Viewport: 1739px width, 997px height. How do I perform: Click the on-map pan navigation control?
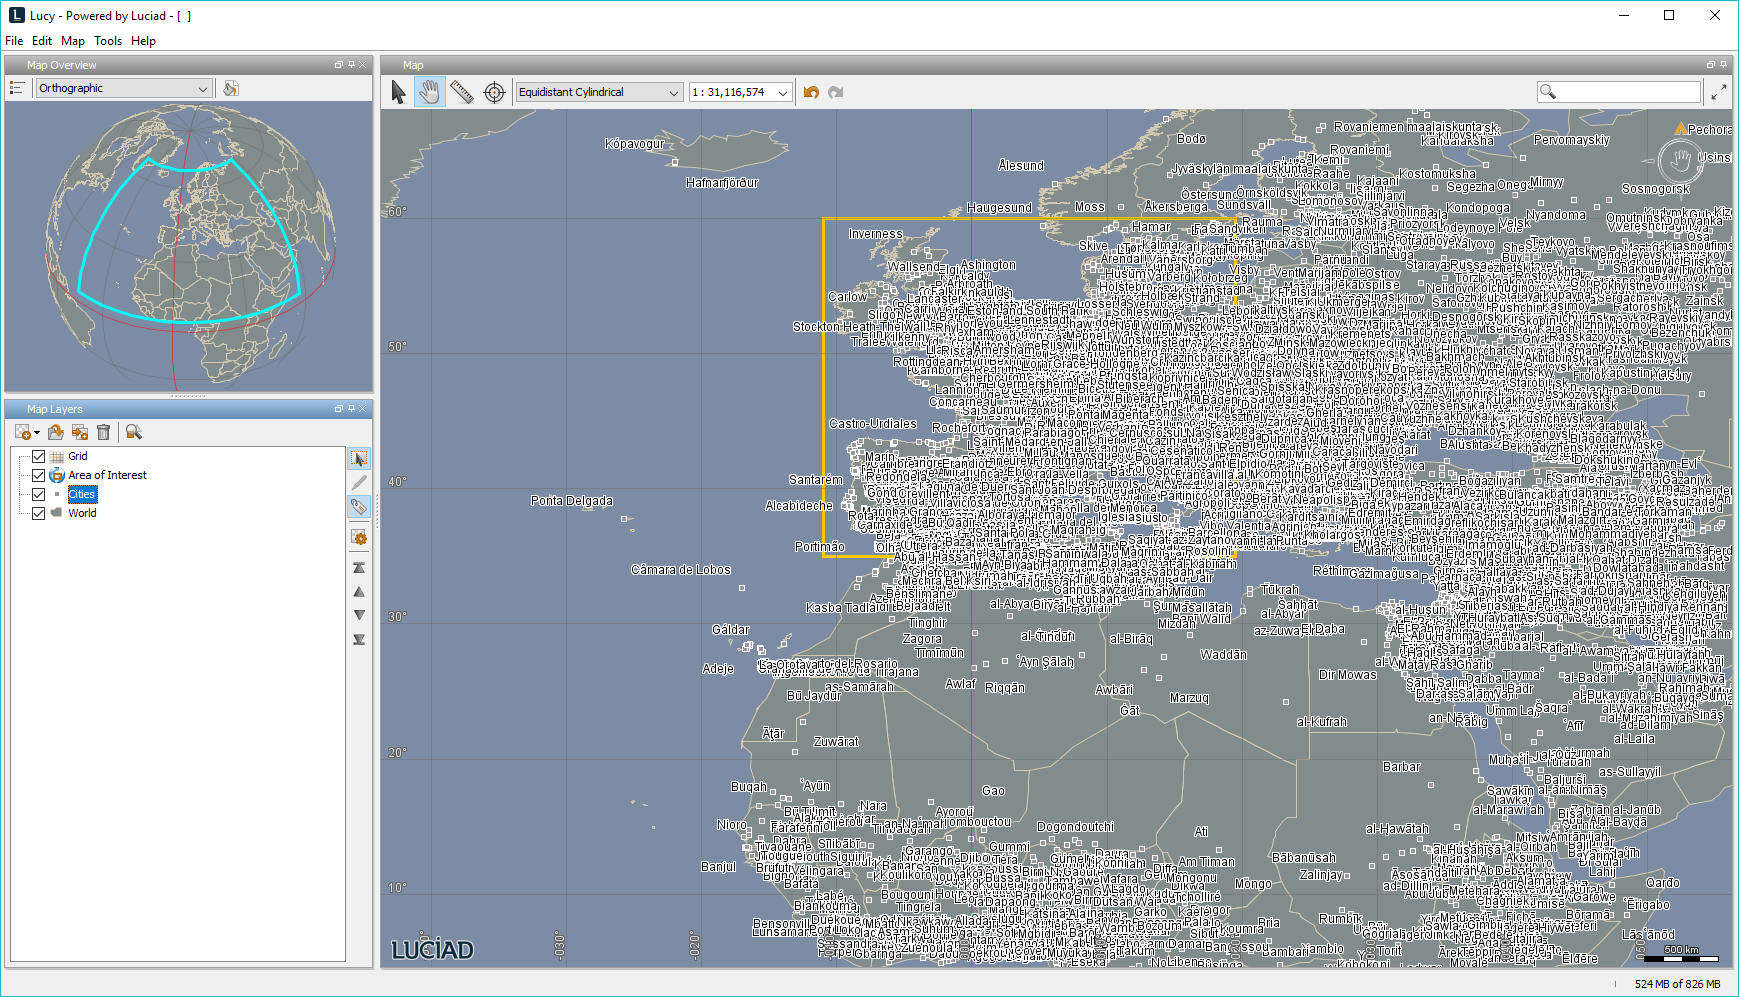(1681, 160)
